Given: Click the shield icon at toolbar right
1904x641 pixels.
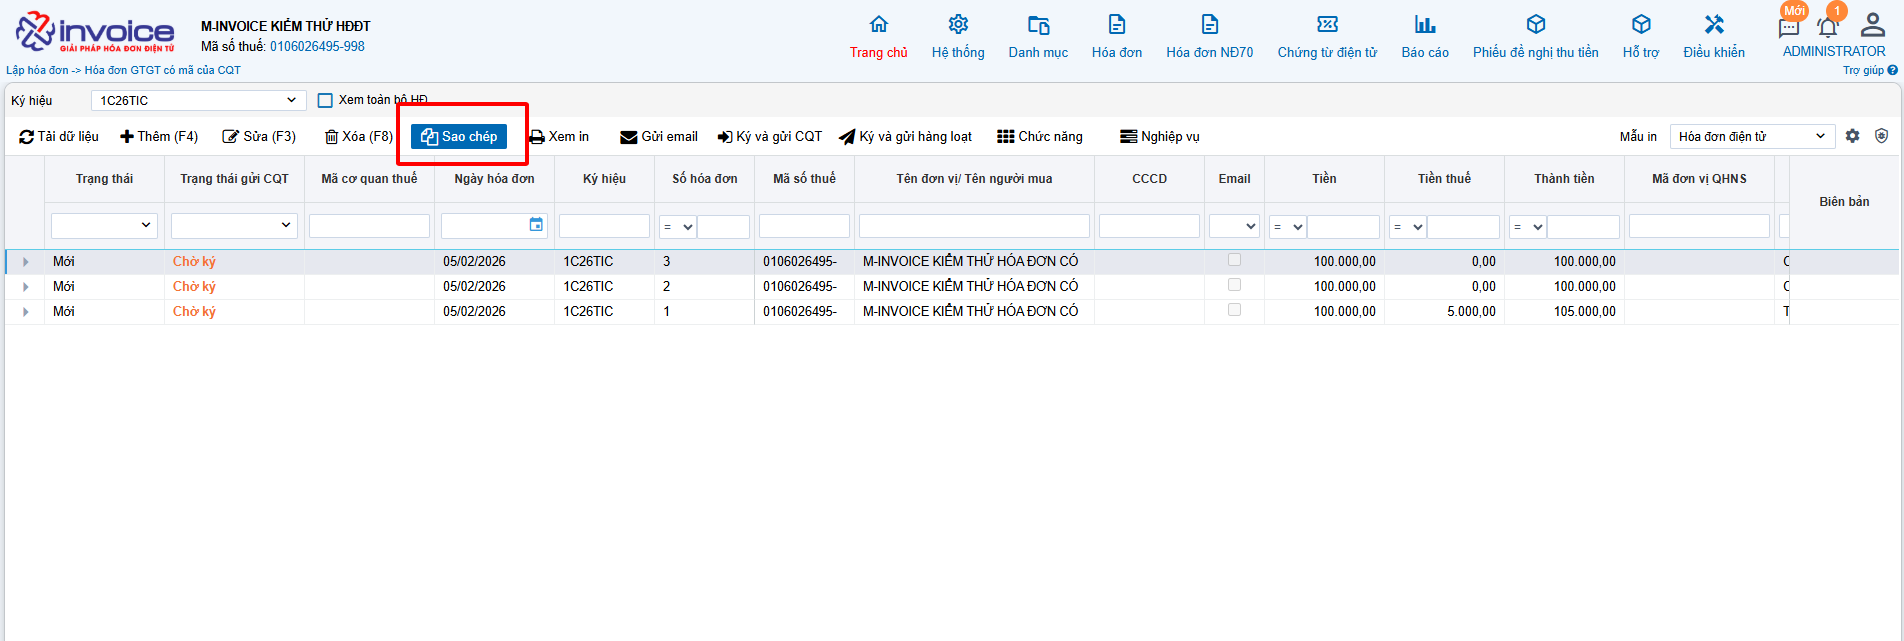Looking at the screenshot, I should pos(1881,136).
